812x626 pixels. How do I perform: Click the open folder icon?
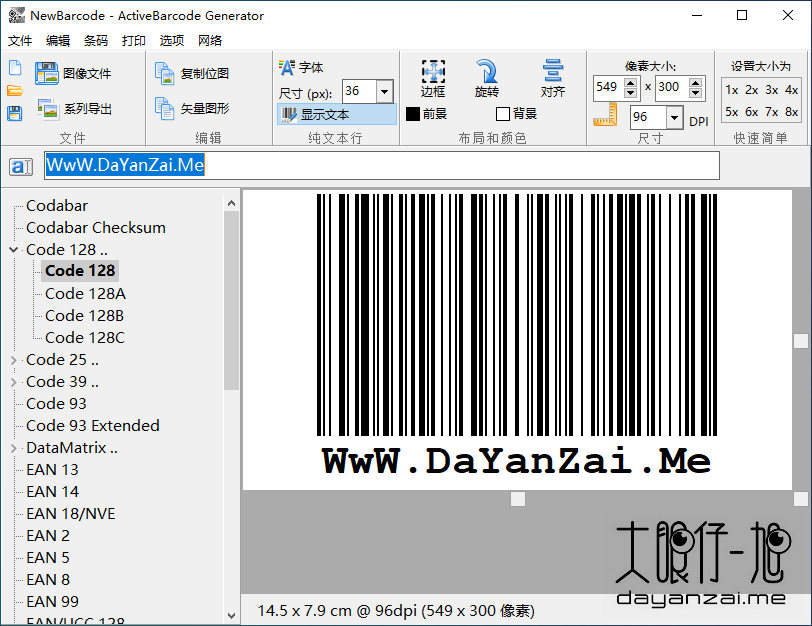point(14,91)
